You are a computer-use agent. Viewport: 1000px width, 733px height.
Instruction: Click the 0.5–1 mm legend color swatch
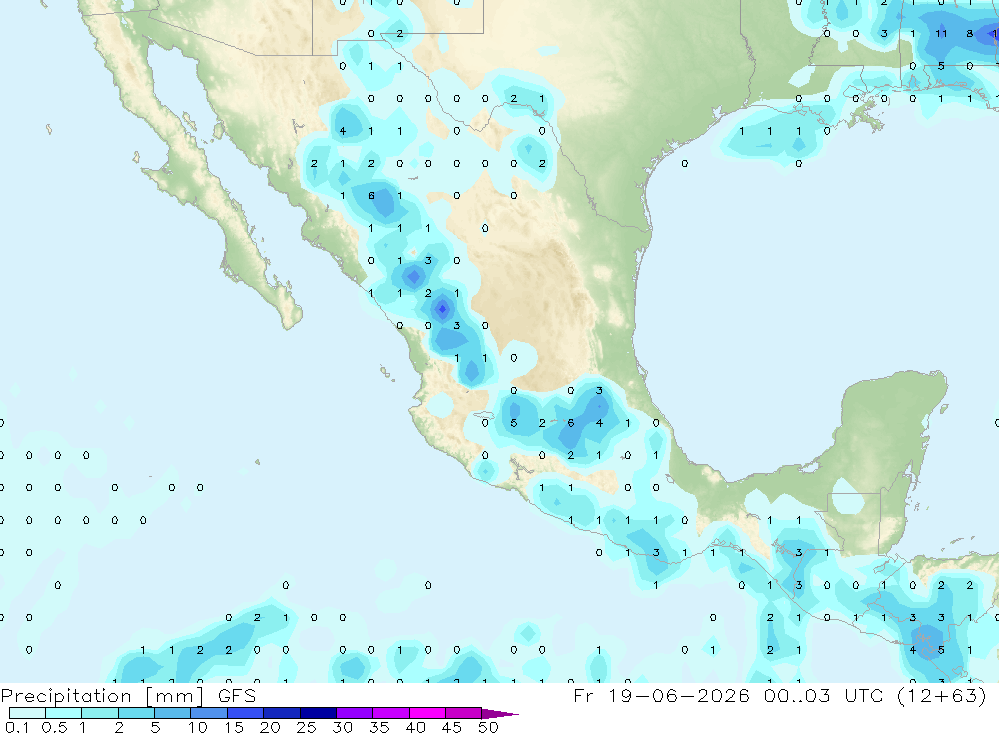point(64,713)
